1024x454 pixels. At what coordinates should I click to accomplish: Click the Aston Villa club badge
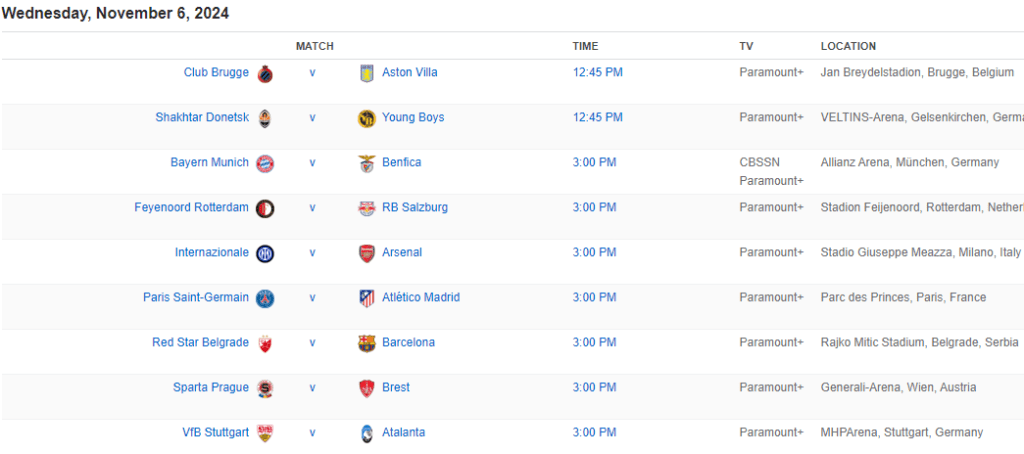click(366, 73)
